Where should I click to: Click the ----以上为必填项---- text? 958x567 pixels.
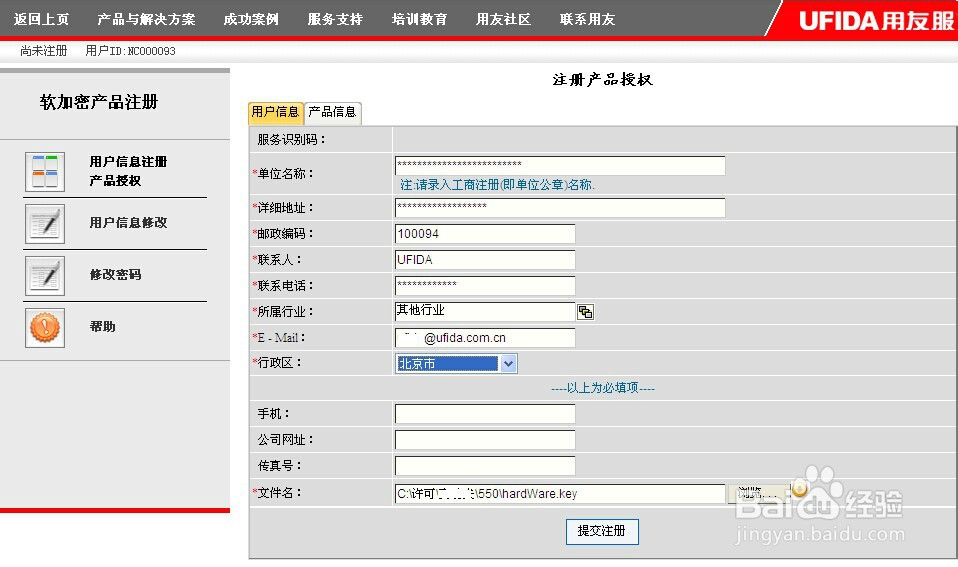click(x=602, y=388)
